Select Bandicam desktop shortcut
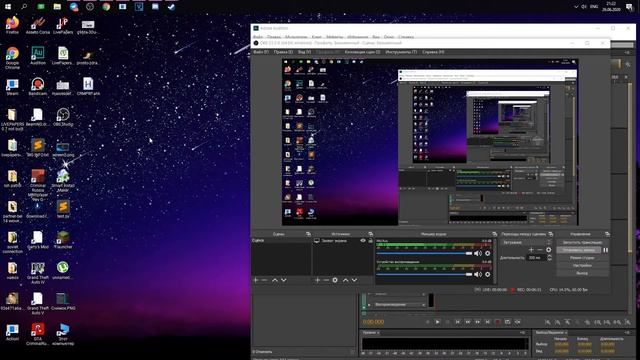The image size is (640, 360). [38, 87]
